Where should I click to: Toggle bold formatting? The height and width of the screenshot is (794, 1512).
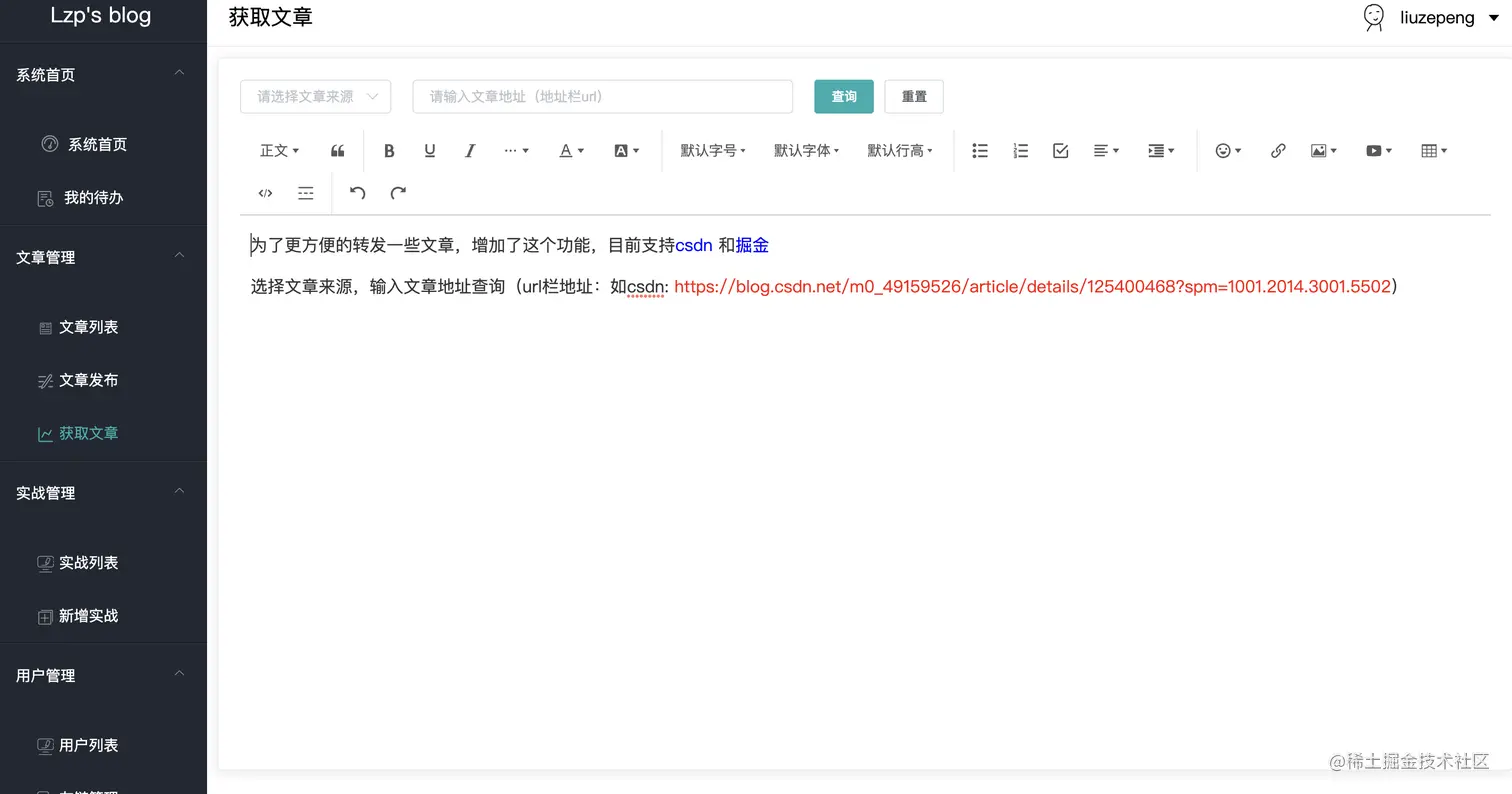pyautogui.click(x=389, y=151)
